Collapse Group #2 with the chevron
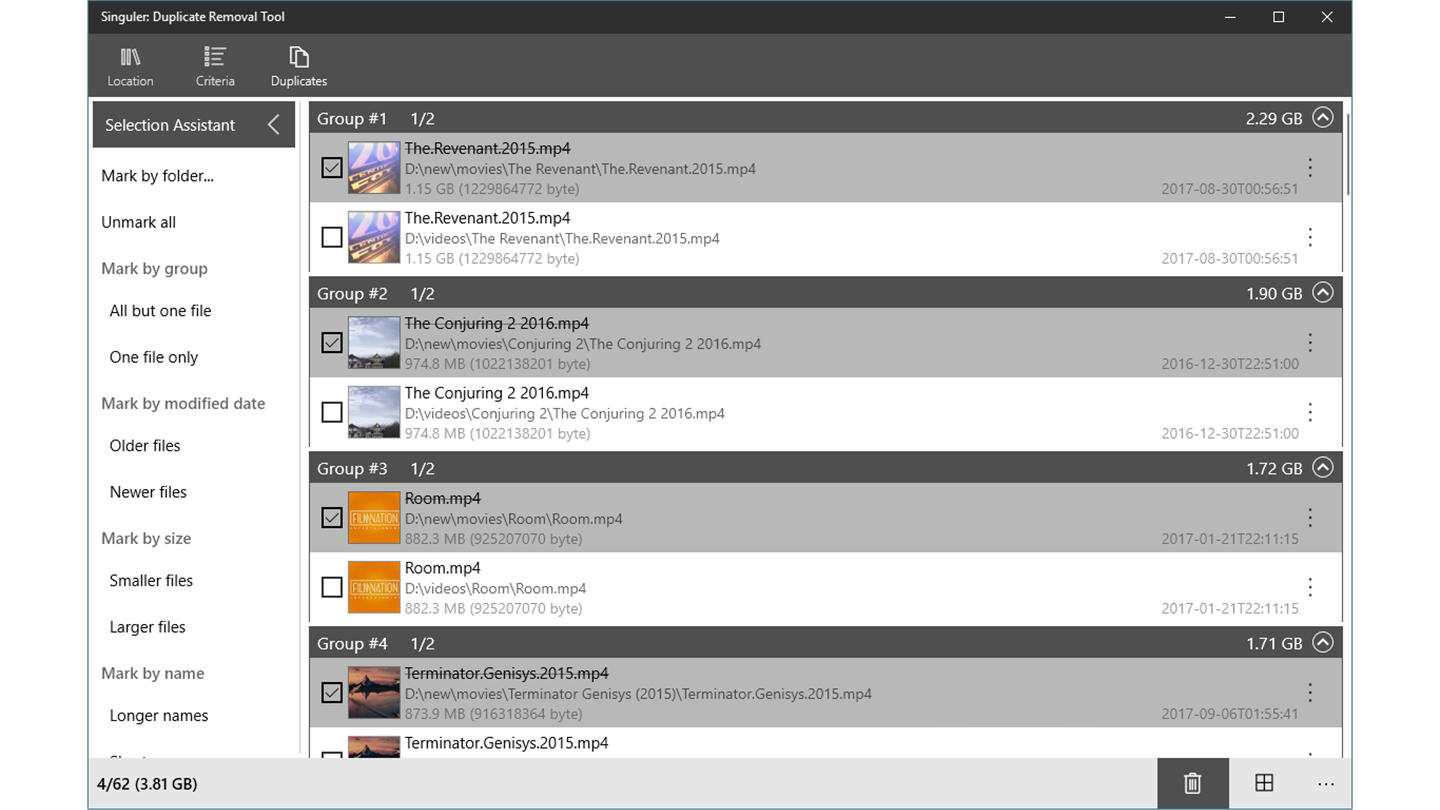Image resolution: width=1440 pixels, height=810 pixels. (1323, 293)
